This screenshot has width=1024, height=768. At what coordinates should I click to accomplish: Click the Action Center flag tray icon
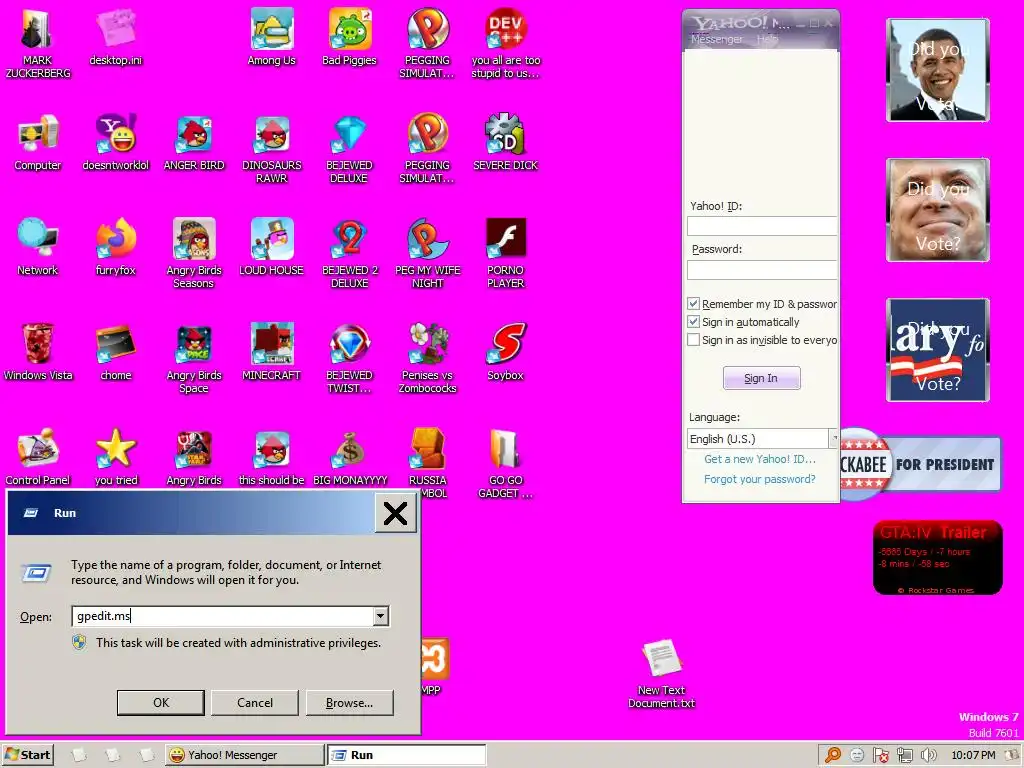(x=880, y=755)
